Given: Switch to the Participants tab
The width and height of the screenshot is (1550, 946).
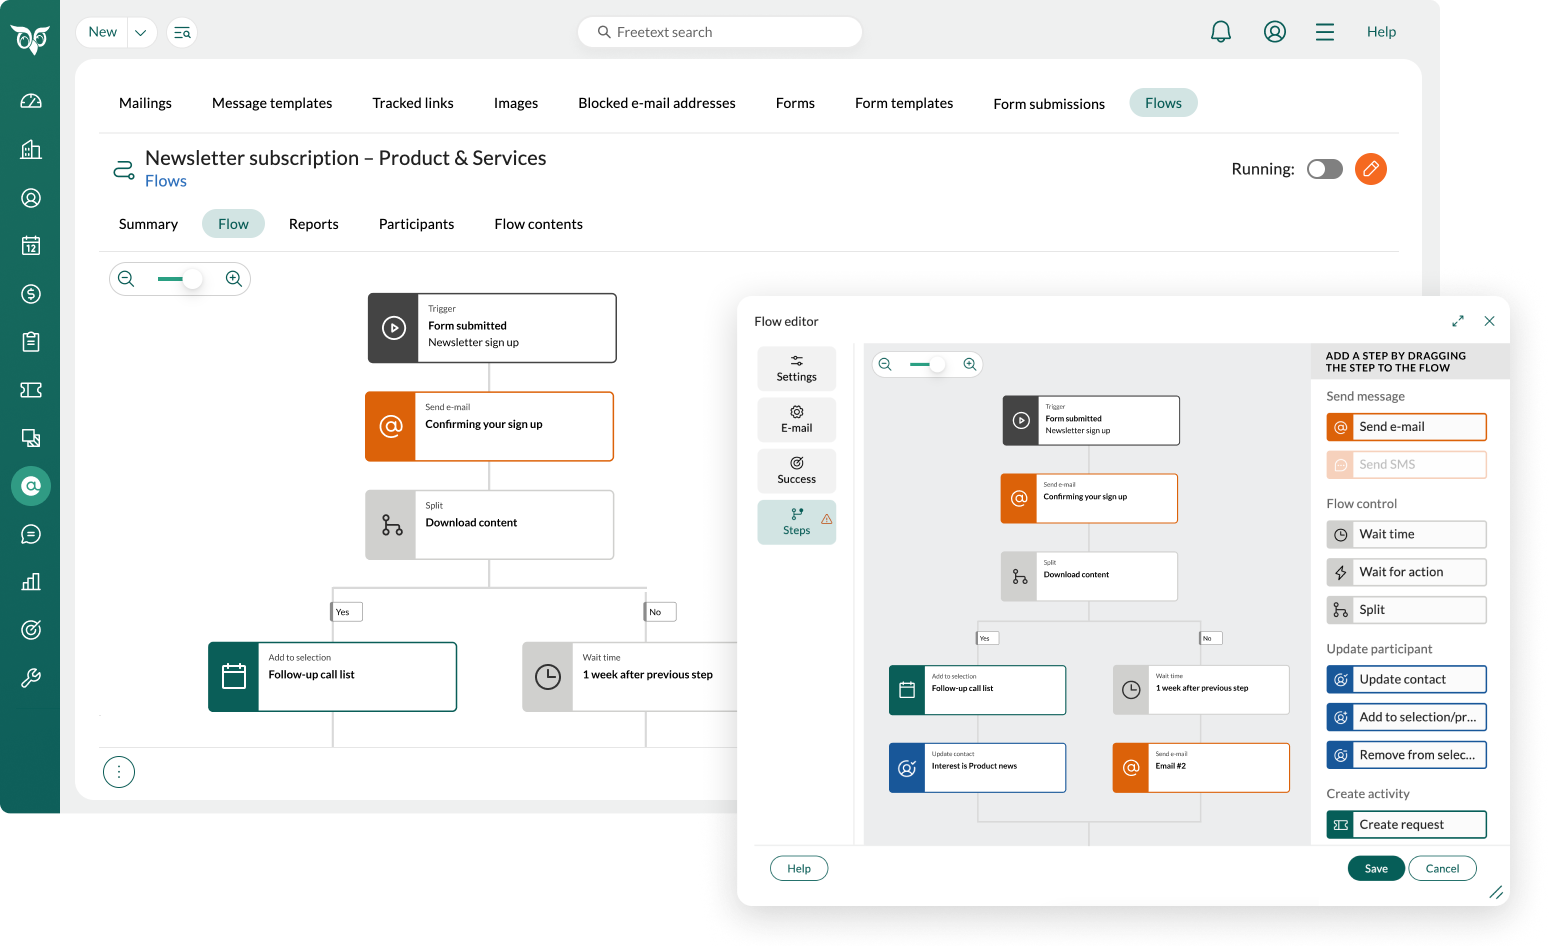Looking at the screenshot, I should [416, 224].
